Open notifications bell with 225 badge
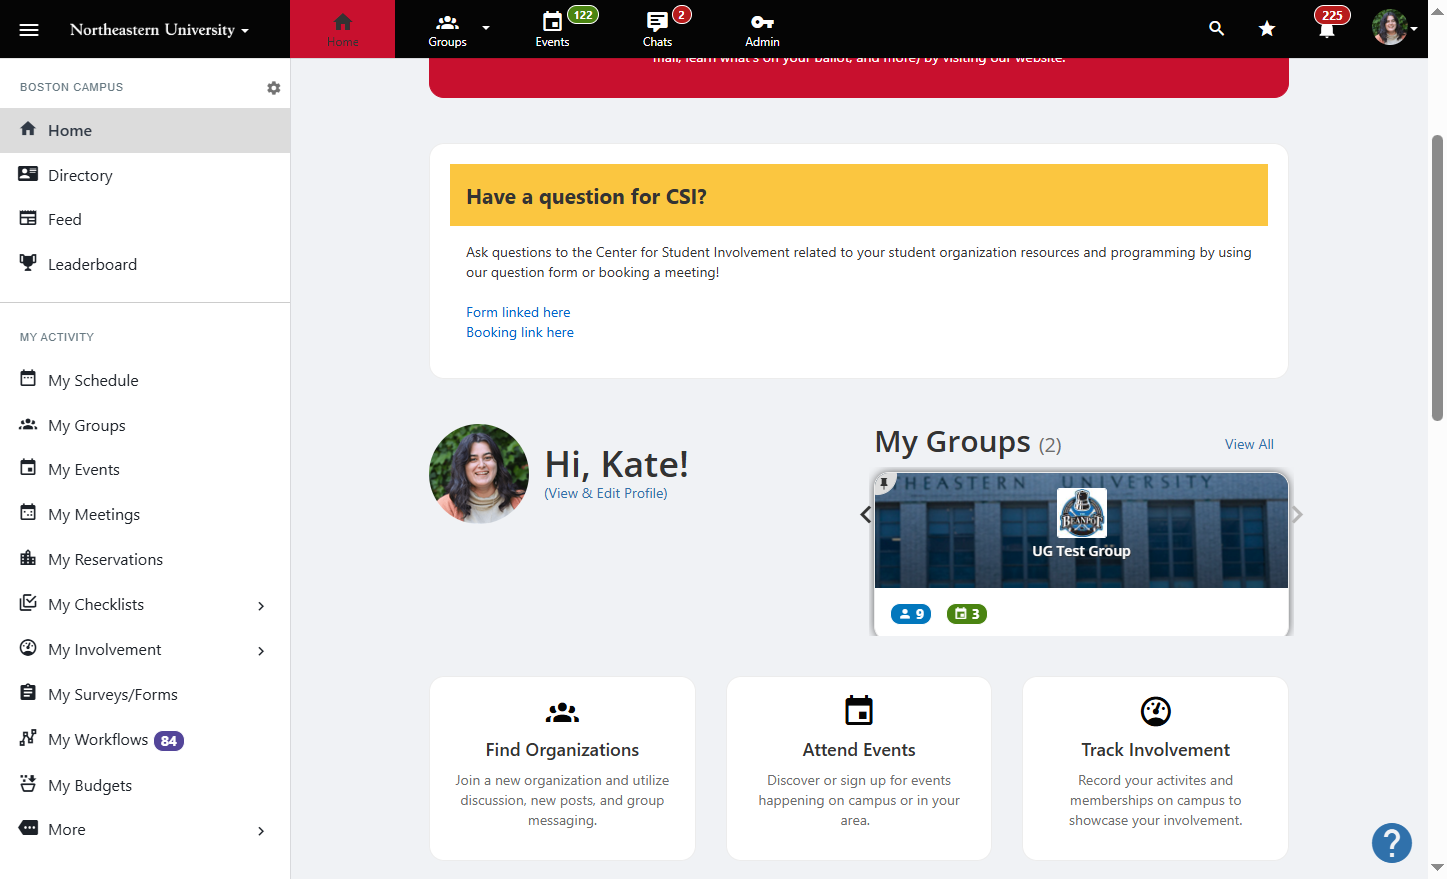Viewport: 1447px width, 879px height. click(x=1327, y=29)
